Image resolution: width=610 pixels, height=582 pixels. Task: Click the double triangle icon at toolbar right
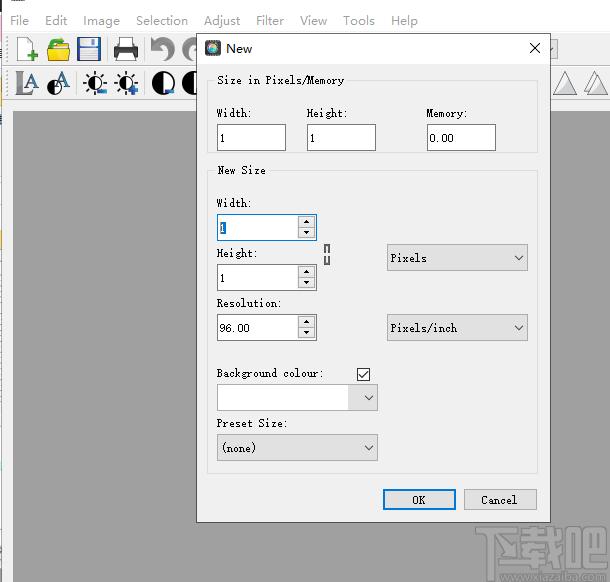[596, 83]
